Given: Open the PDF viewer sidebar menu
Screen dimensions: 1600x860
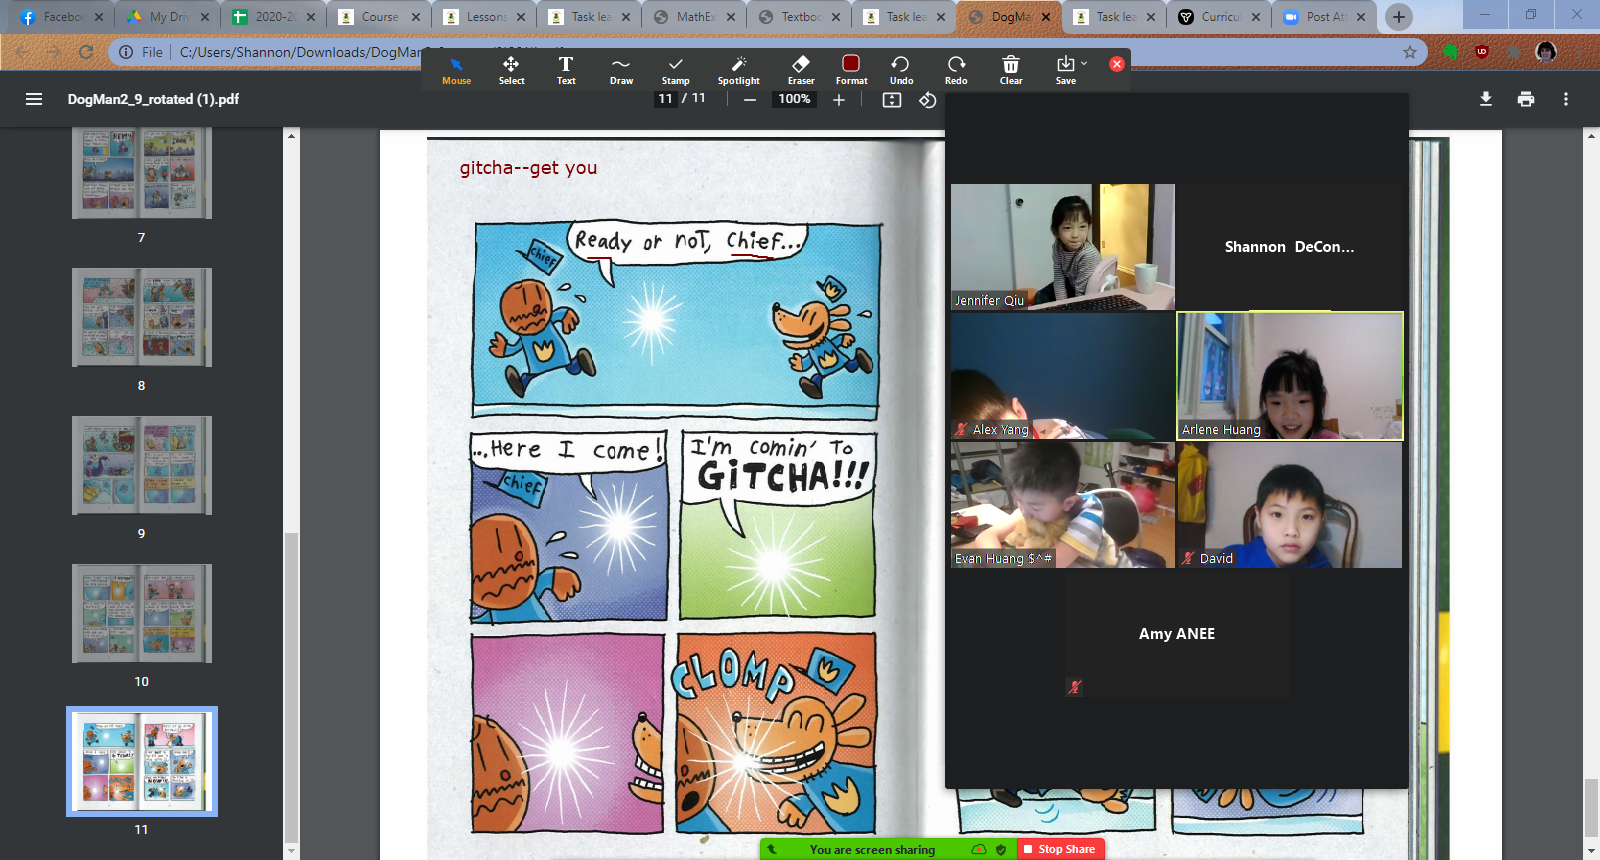Looking at the screenshot, I should [x=34, y=99].
